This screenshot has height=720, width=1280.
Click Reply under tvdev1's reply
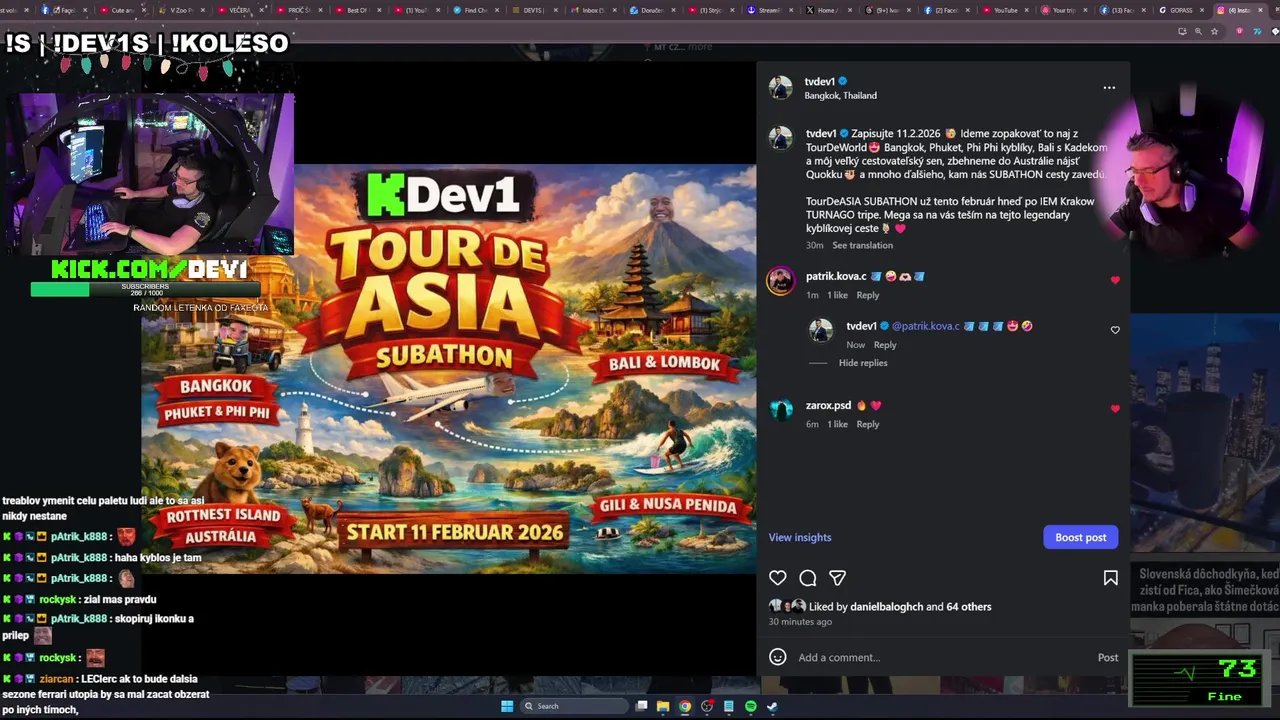coord(885,345)
